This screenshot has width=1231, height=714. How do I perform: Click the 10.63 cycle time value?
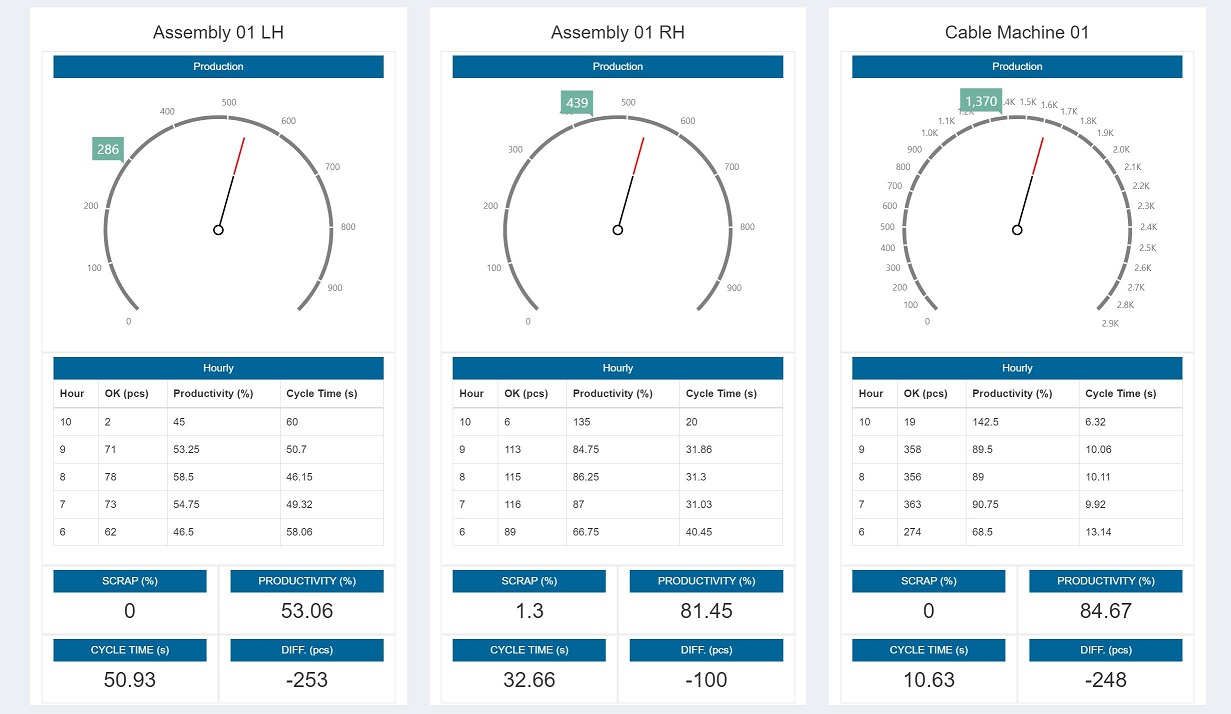coord(928,680)
